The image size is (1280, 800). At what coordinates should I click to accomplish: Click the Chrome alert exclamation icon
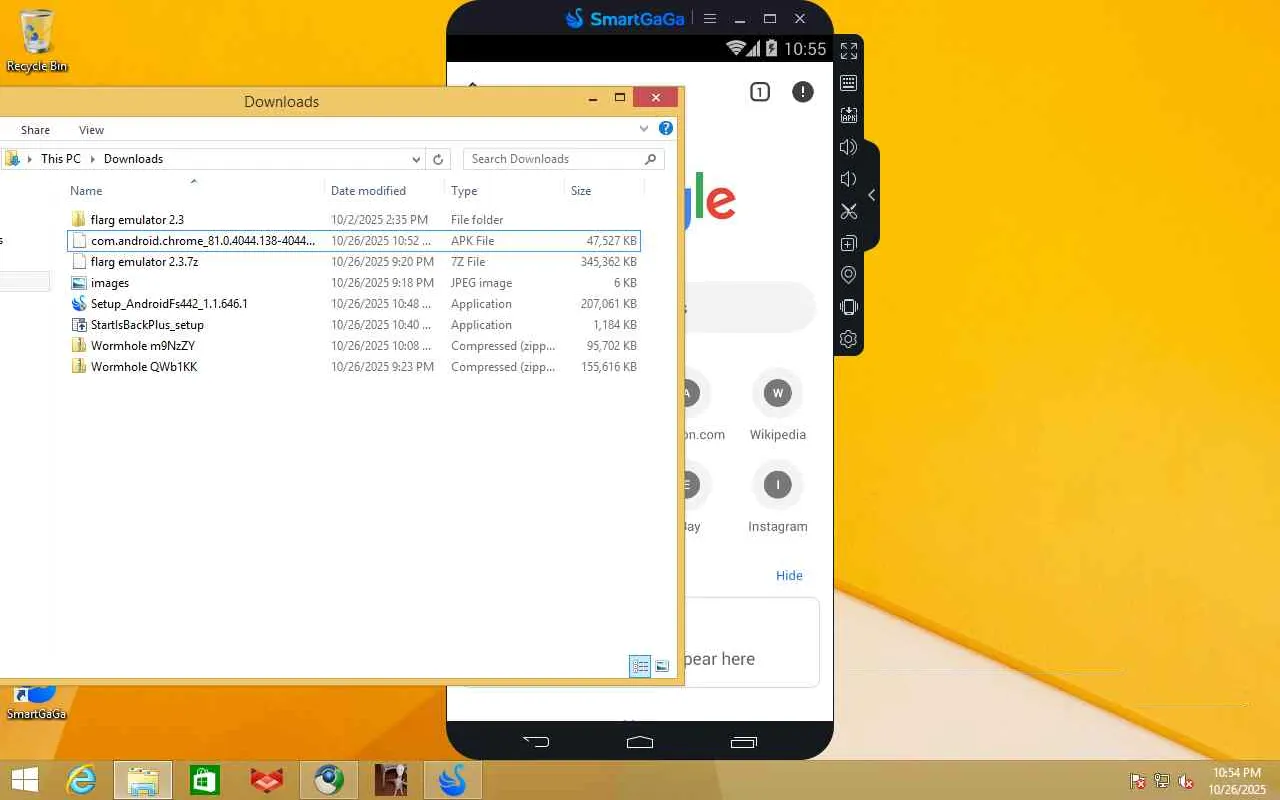[803, 92]
